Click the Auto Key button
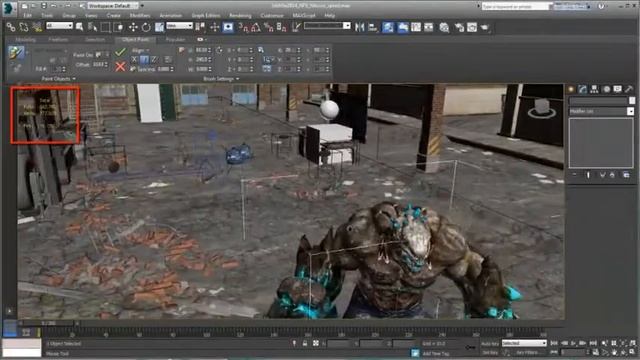640x360 pixels. pyautogui.click(x=490, y=344)
